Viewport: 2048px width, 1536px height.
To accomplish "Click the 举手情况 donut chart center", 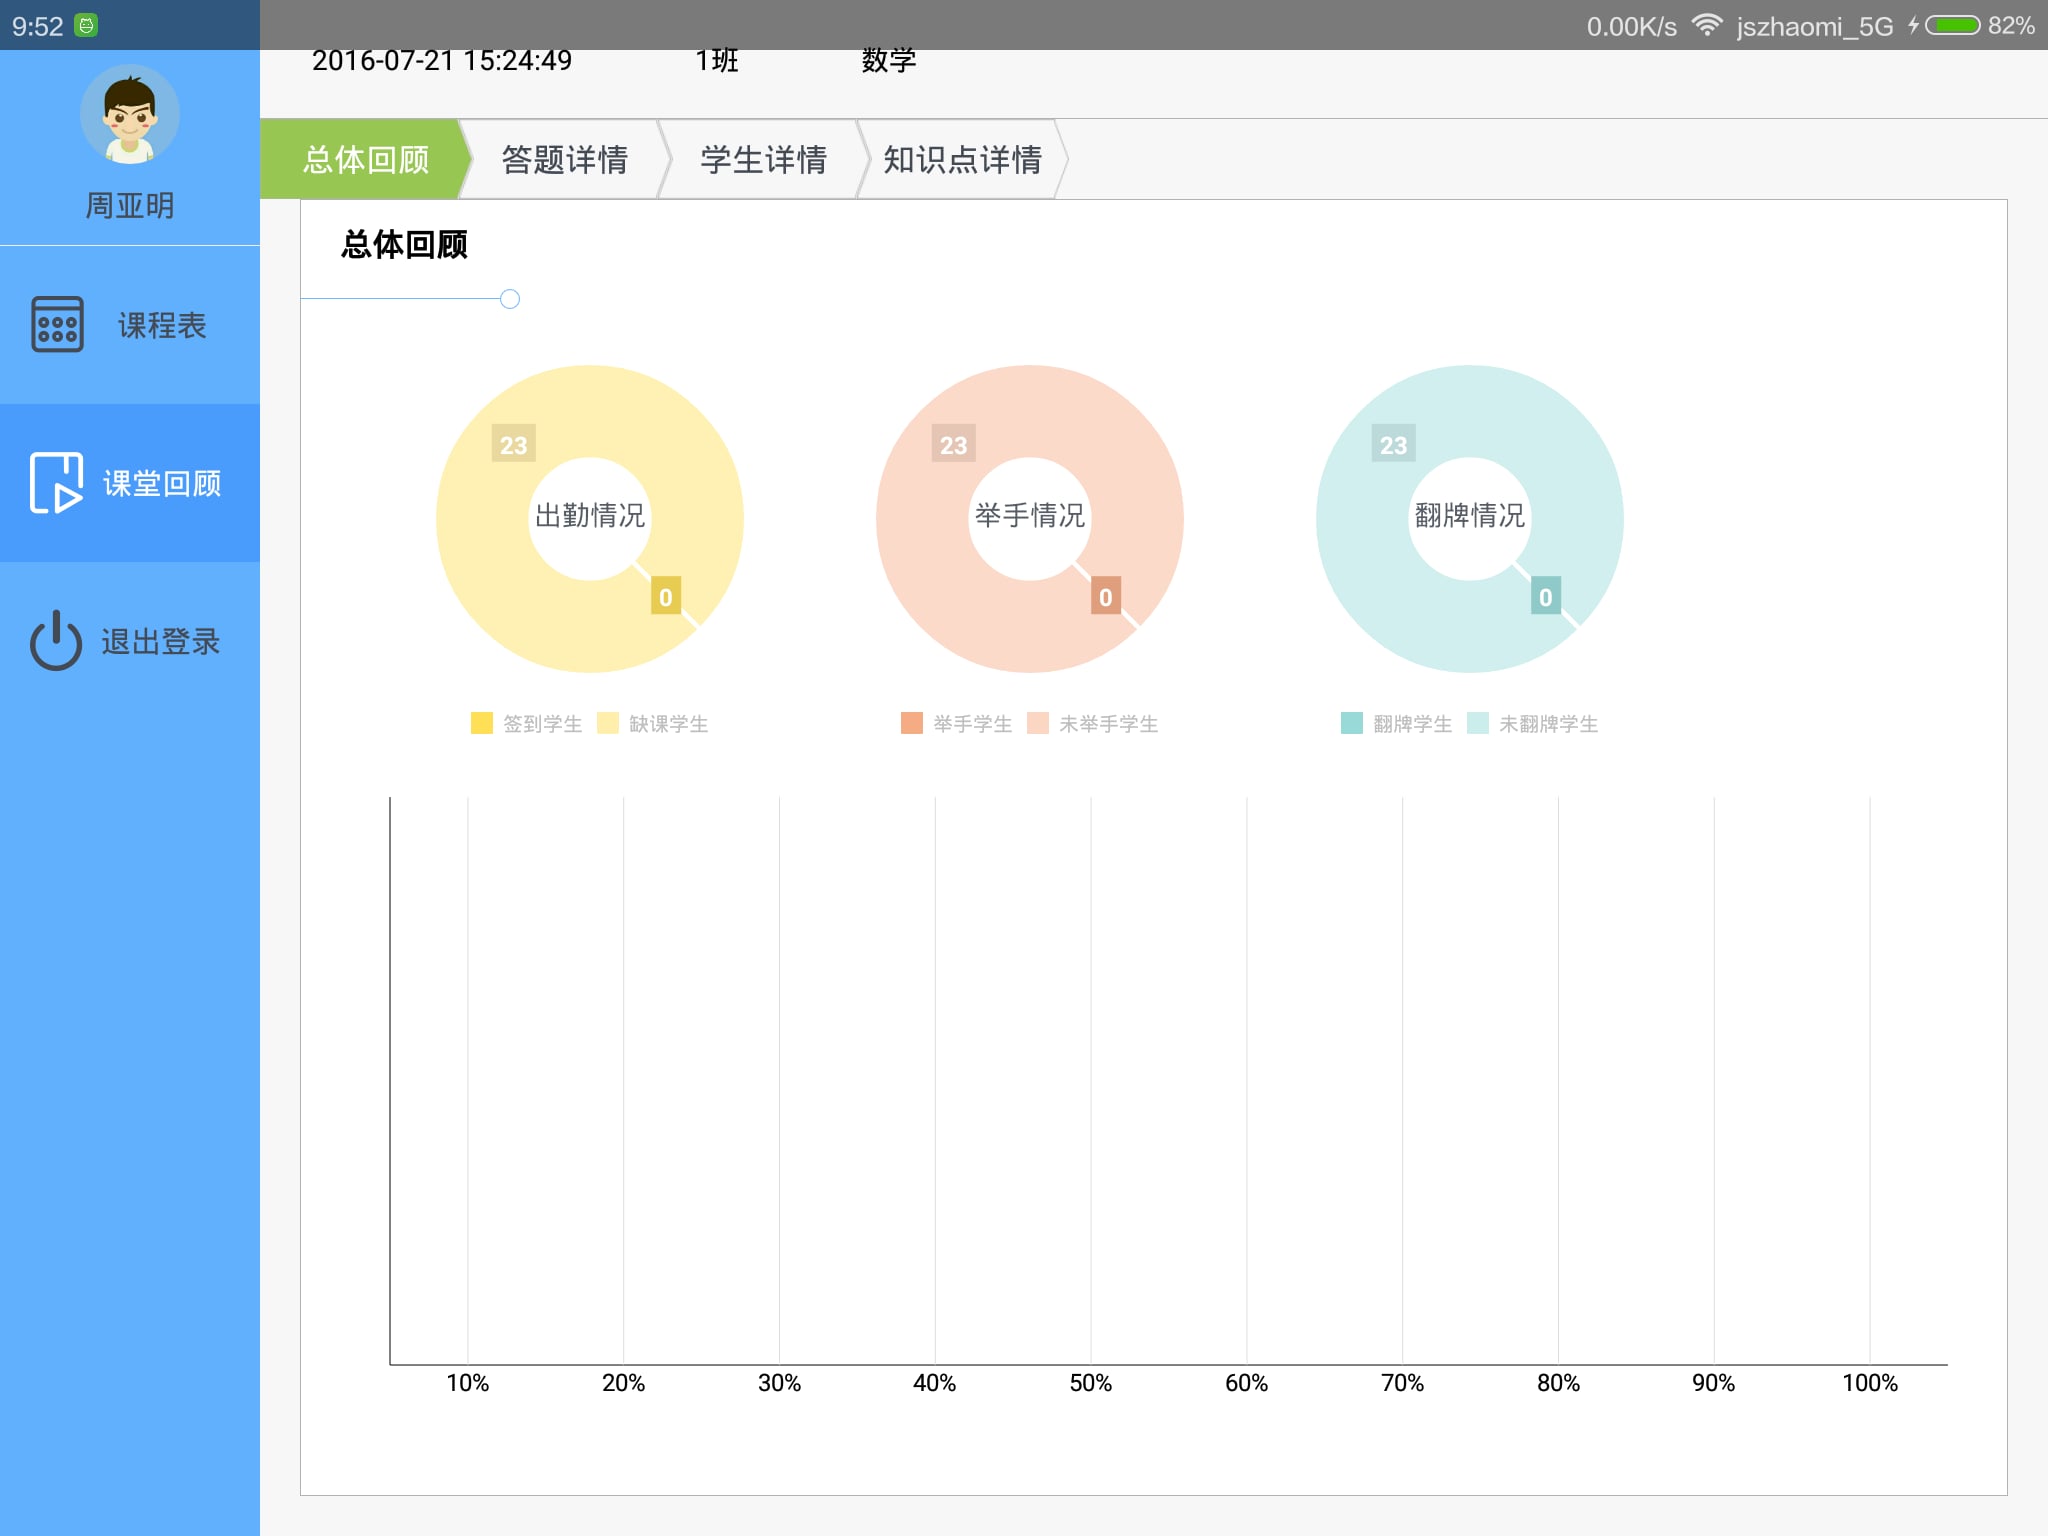I will point(1030,517).
